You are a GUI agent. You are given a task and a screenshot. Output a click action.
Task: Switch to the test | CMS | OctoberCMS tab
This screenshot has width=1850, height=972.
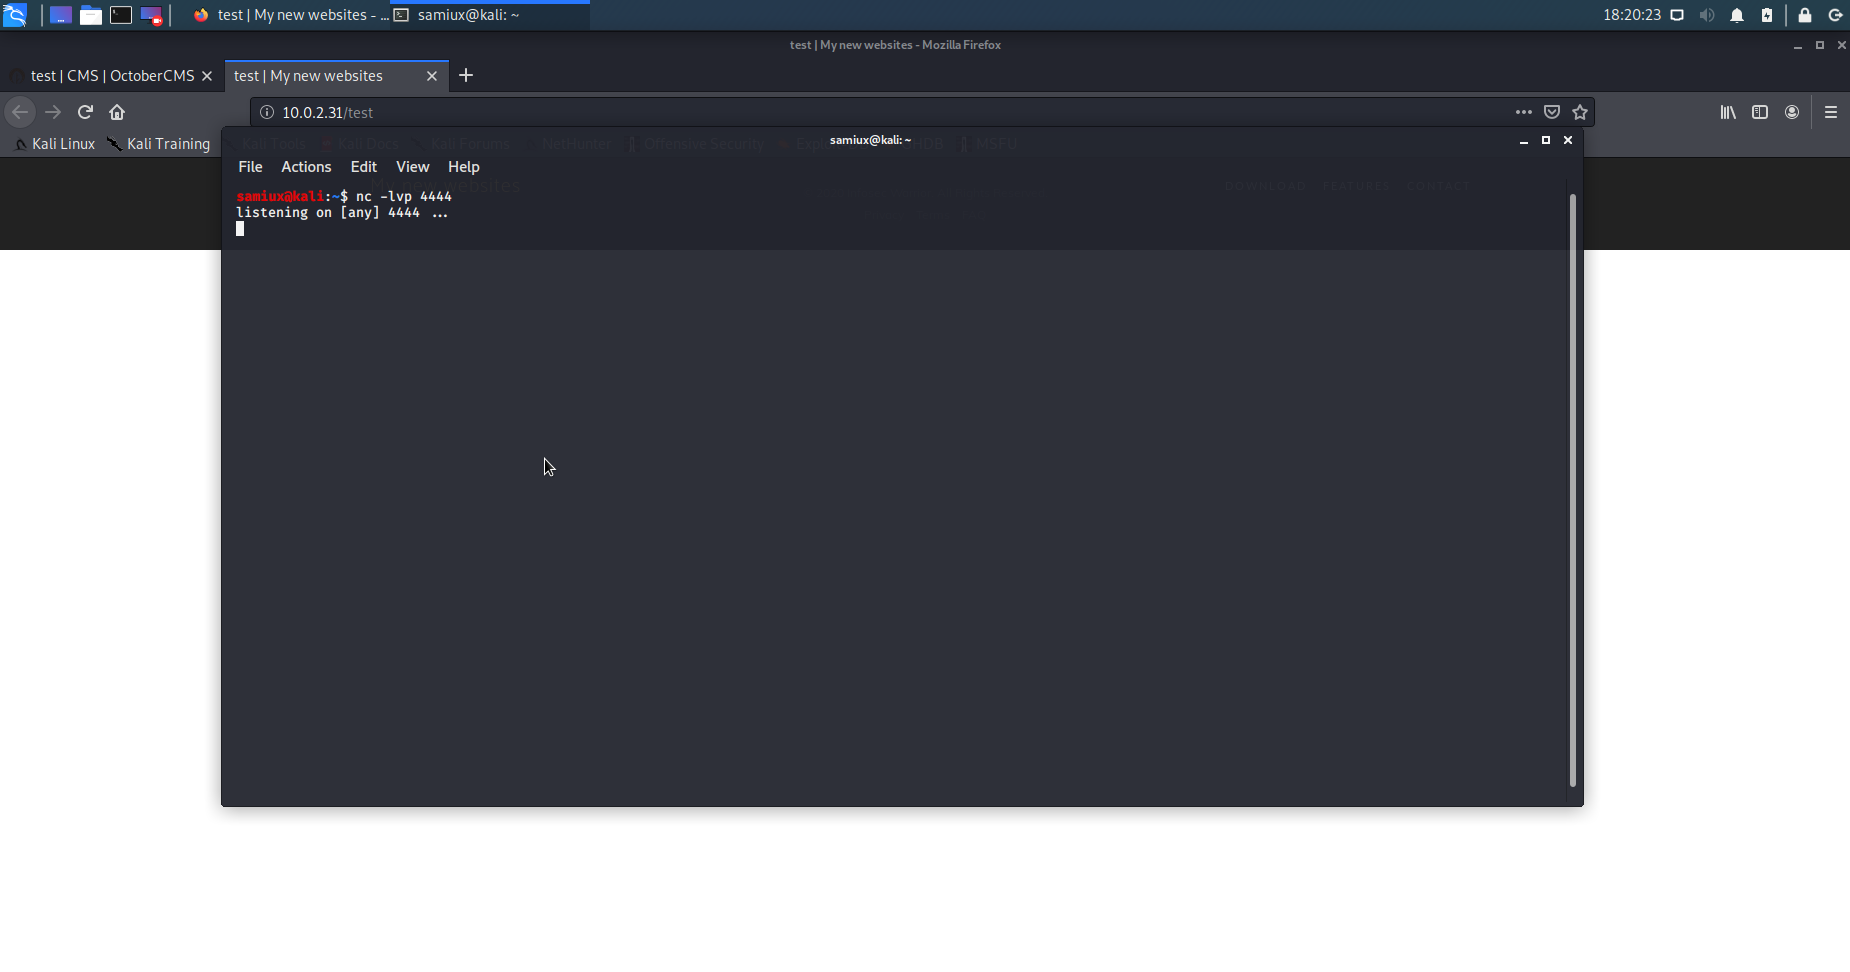pos(112,76)
